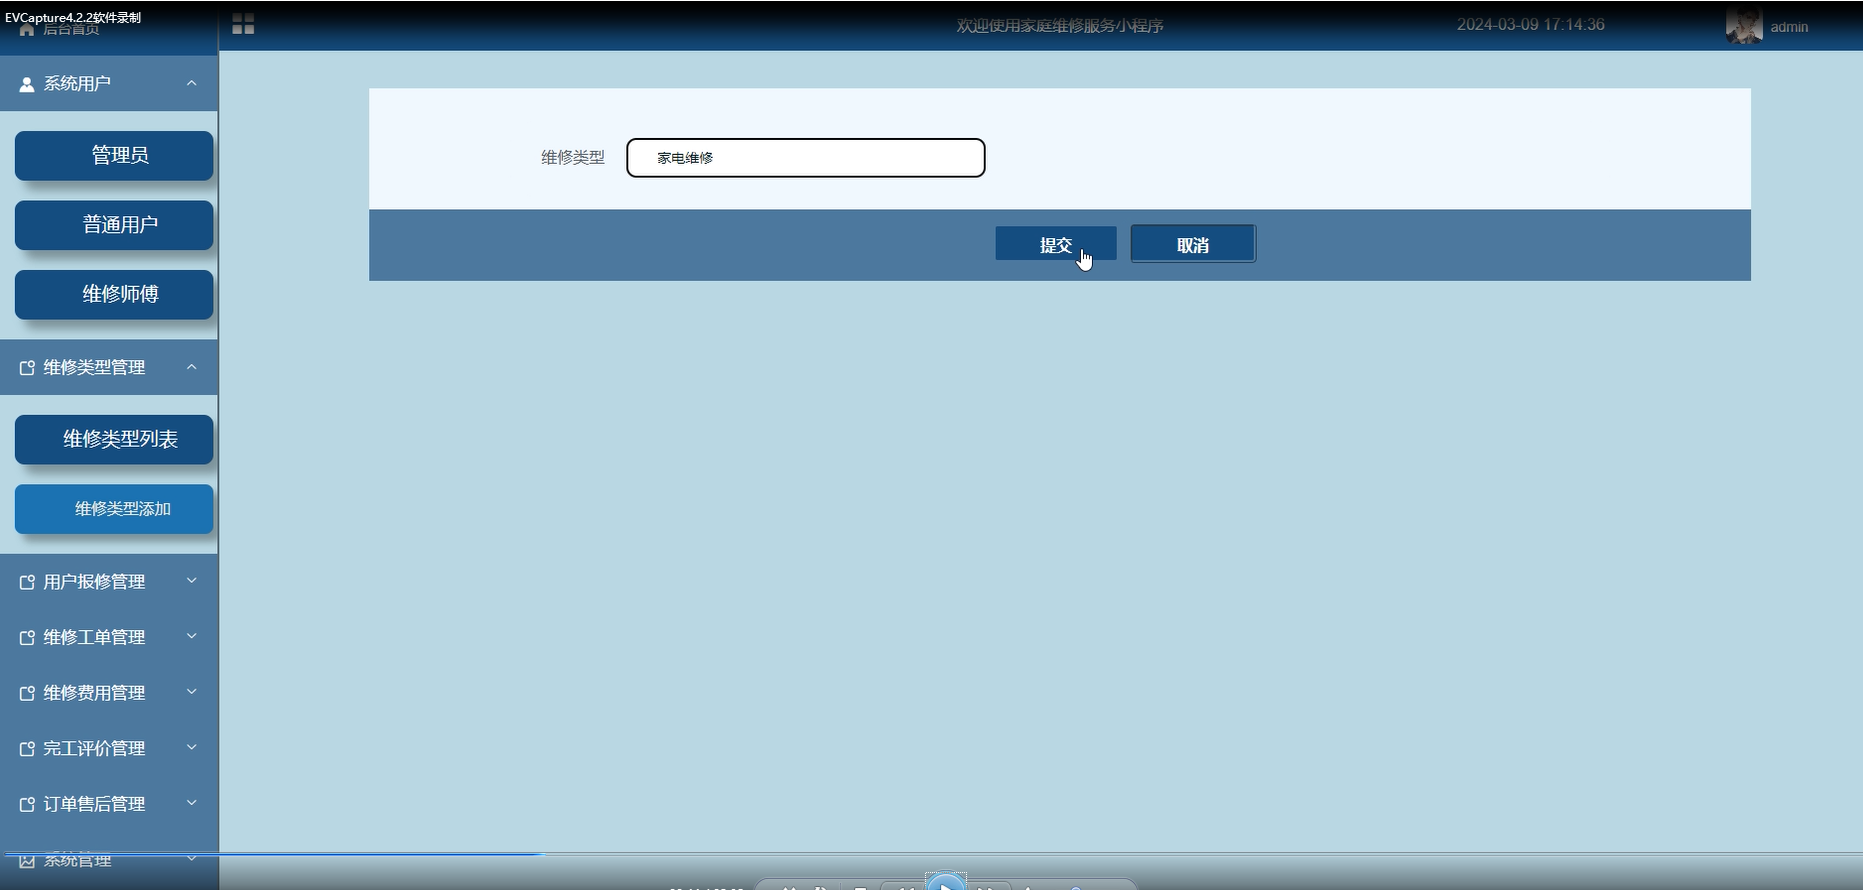Expand the 完工评价管理 chevron
Viewport: 1863px width, 890px height.
pyautogui.click(x=192, y=747)
